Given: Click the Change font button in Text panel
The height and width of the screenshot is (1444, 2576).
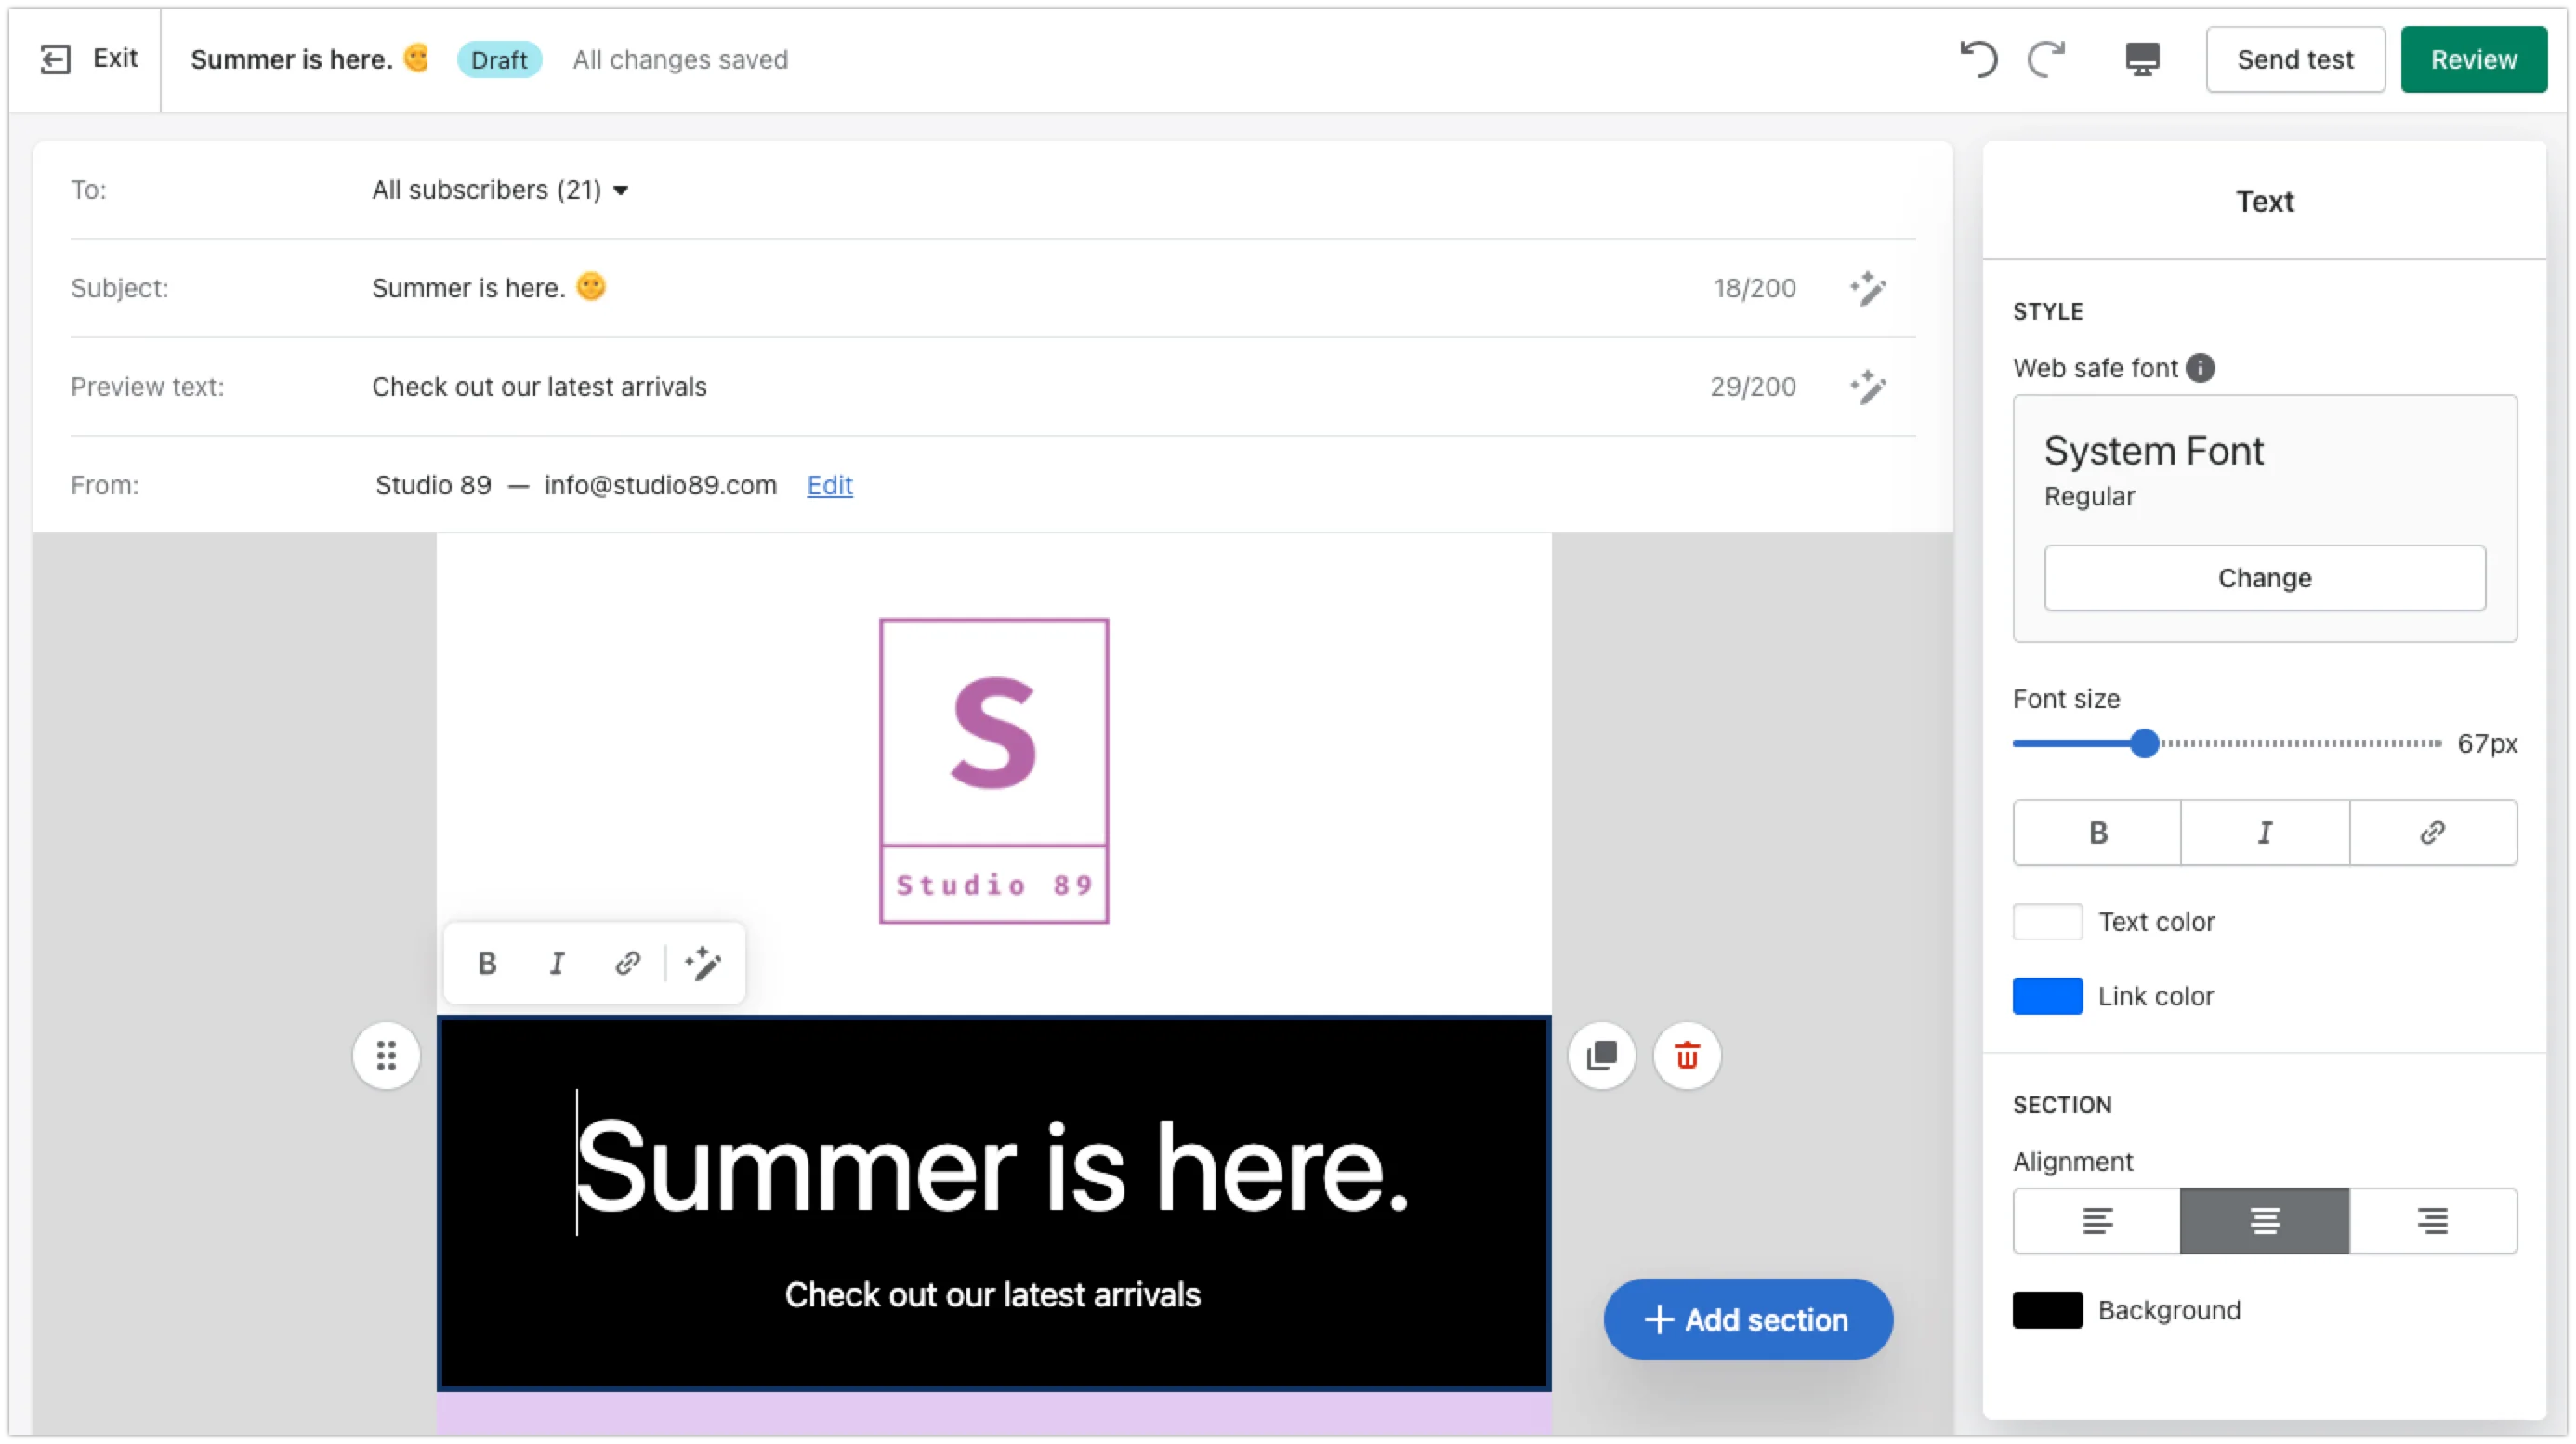Looking at the screenshot, I should point(2265,577).
